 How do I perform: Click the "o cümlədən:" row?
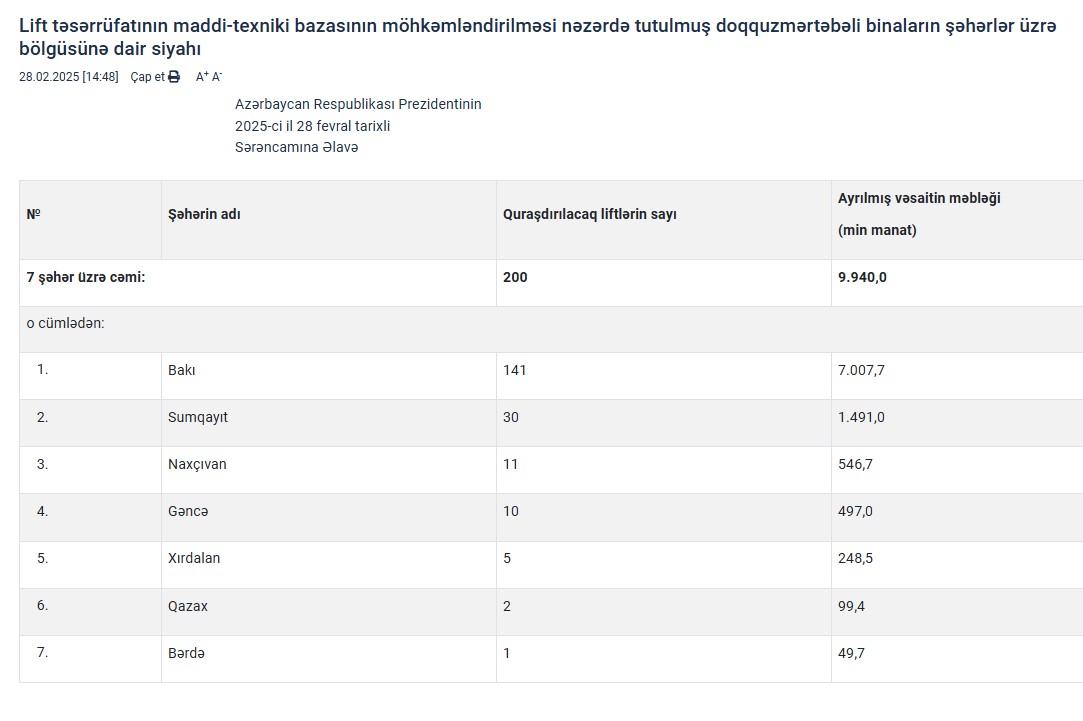coord(65,324)
